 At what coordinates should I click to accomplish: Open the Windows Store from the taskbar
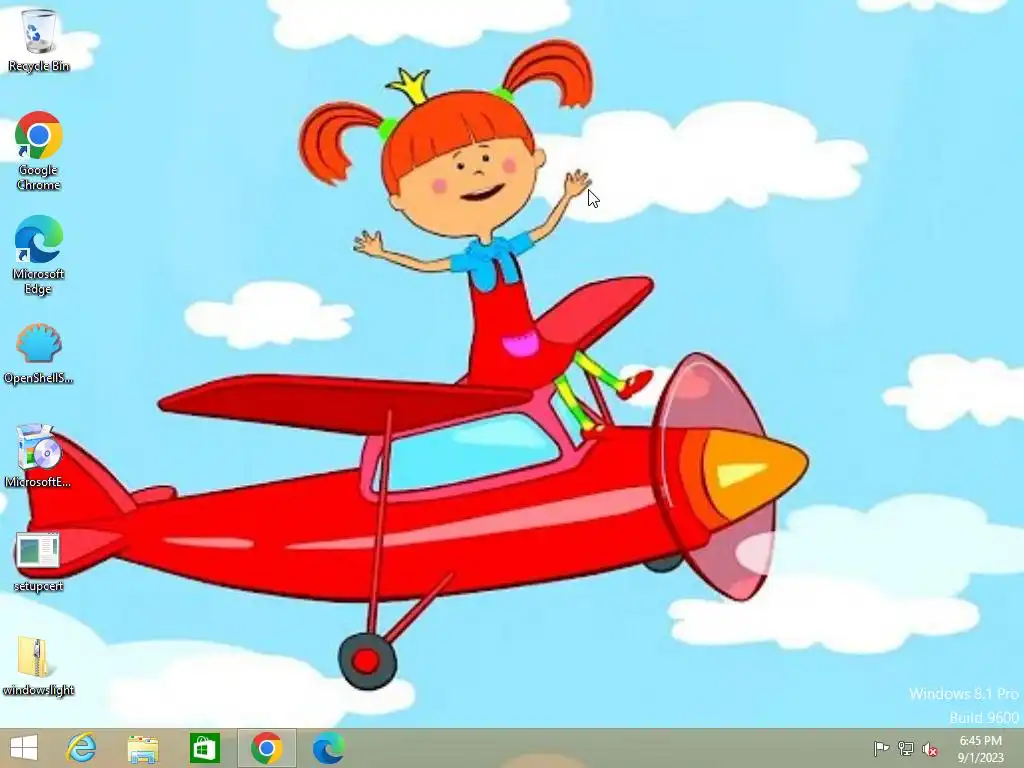coord(204,748)
